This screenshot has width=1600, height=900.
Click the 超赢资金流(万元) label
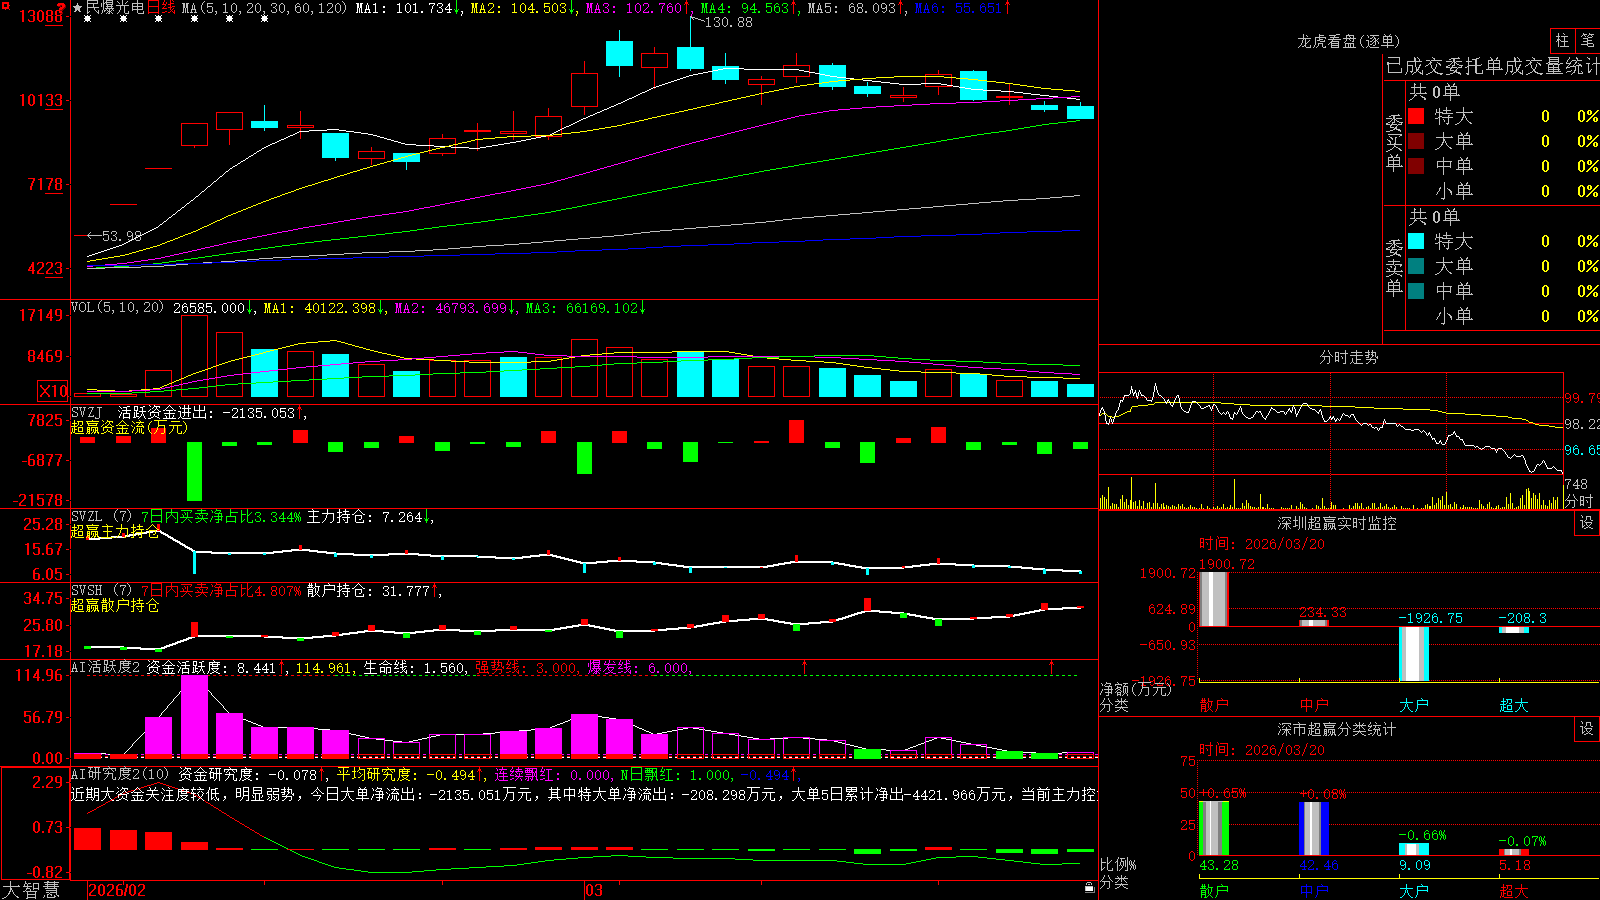(x=129, y=427)
